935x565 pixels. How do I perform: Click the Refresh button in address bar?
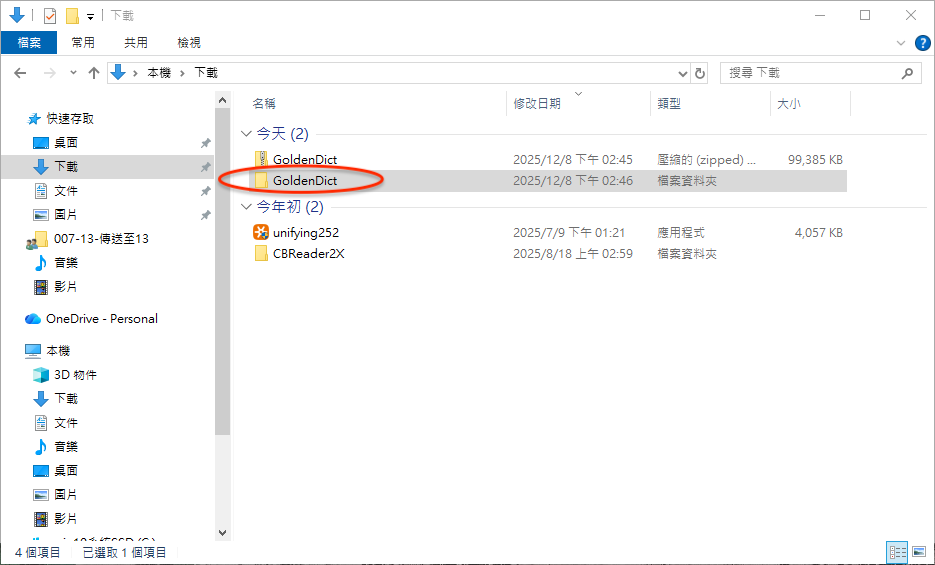(700, 73)
